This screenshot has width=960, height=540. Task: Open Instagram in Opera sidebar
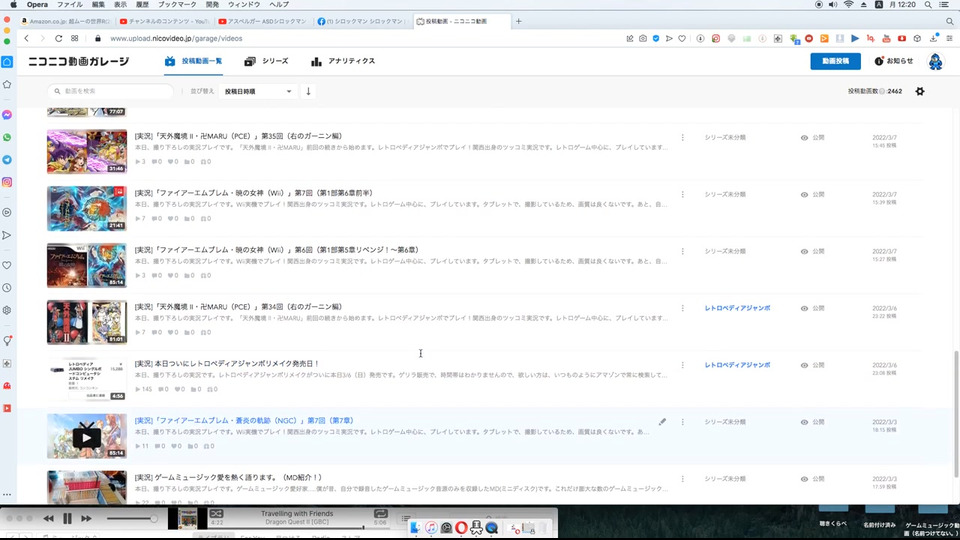pyautogui.click(x=7, y=182)
